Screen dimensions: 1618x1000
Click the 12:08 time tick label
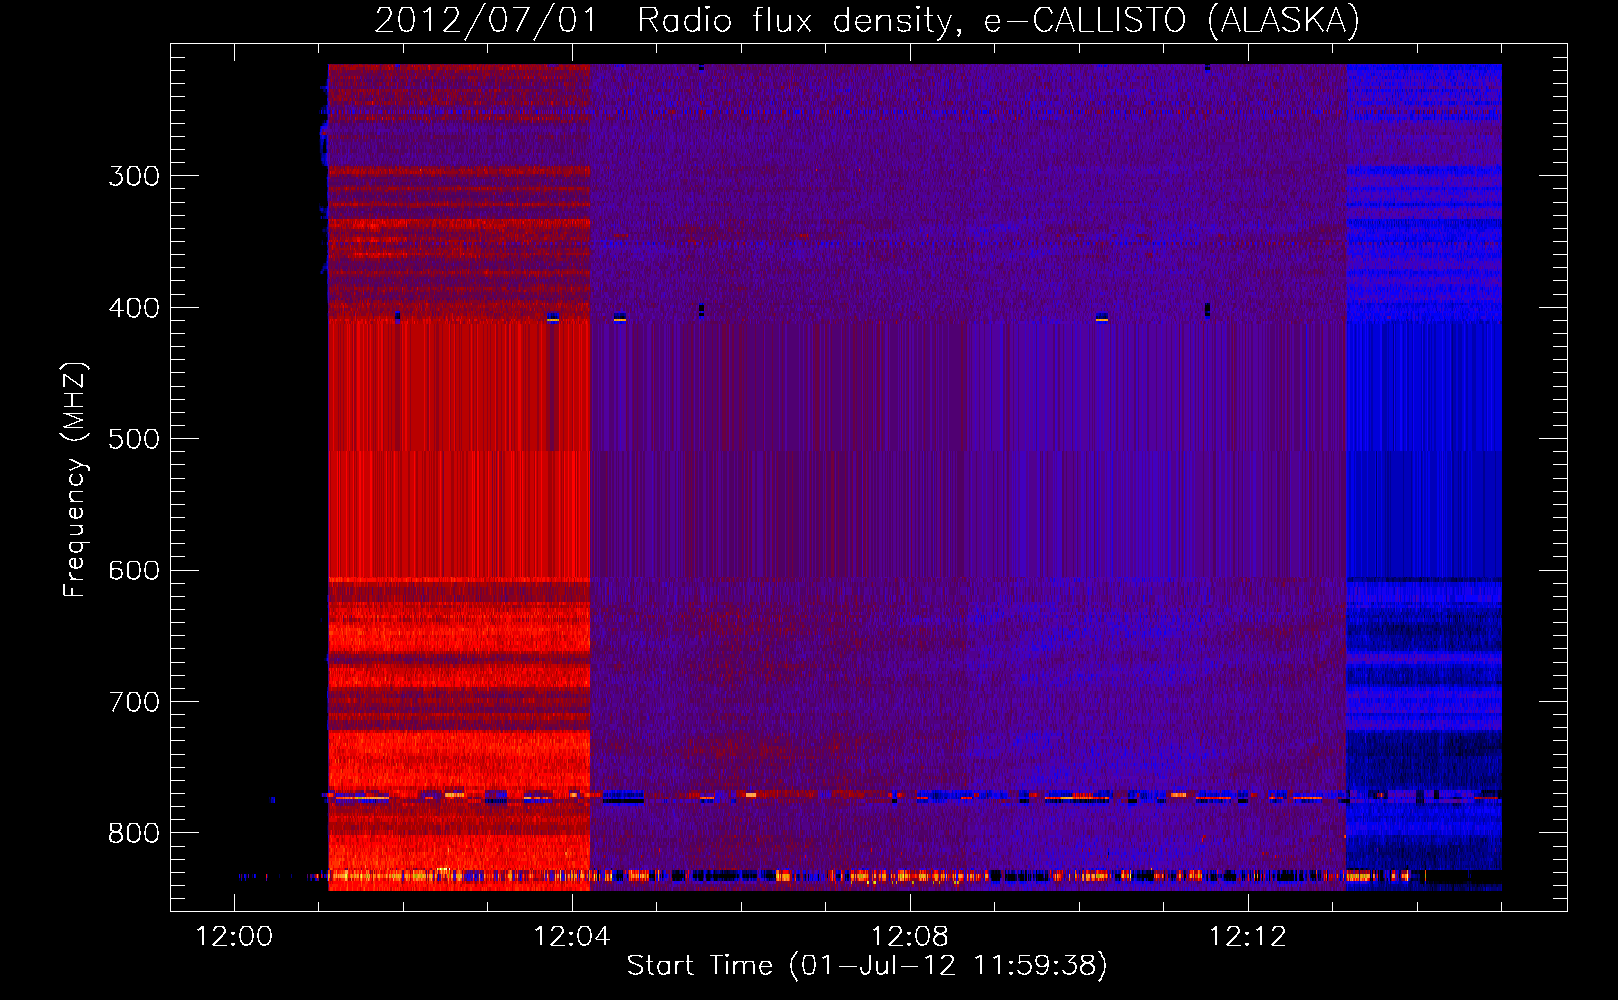pos(910,937)
